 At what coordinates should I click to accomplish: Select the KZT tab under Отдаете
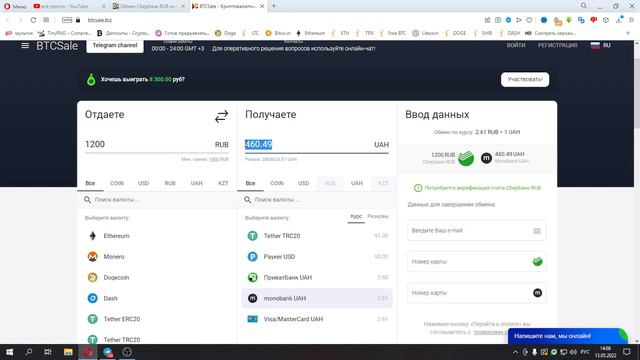(x=223, y=183)
